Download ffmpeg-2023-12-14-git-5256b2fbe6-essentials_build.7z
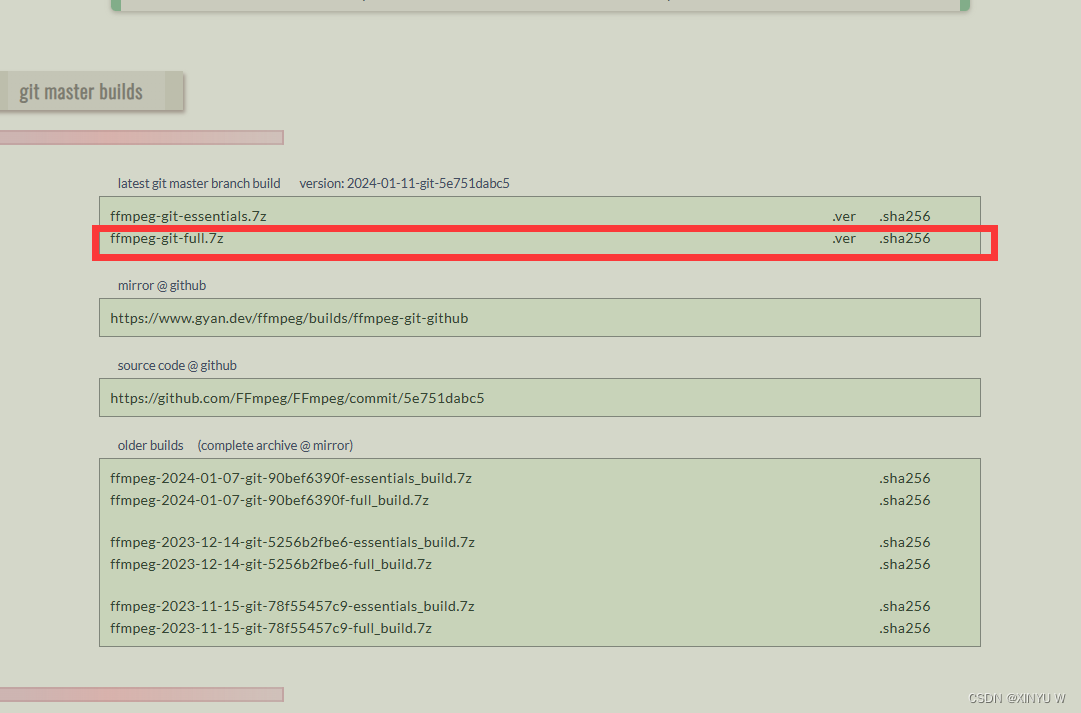Screen dimensions: 1081x713 [292, 542]
